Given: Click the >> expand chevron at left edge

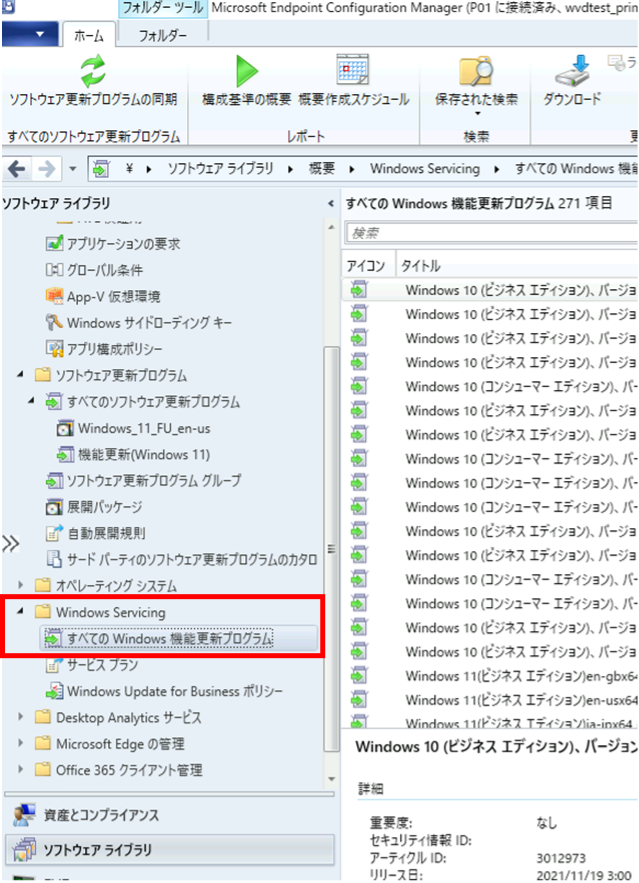Looking at the screenshot, I should pyautogui.click(x=11, y=543).
